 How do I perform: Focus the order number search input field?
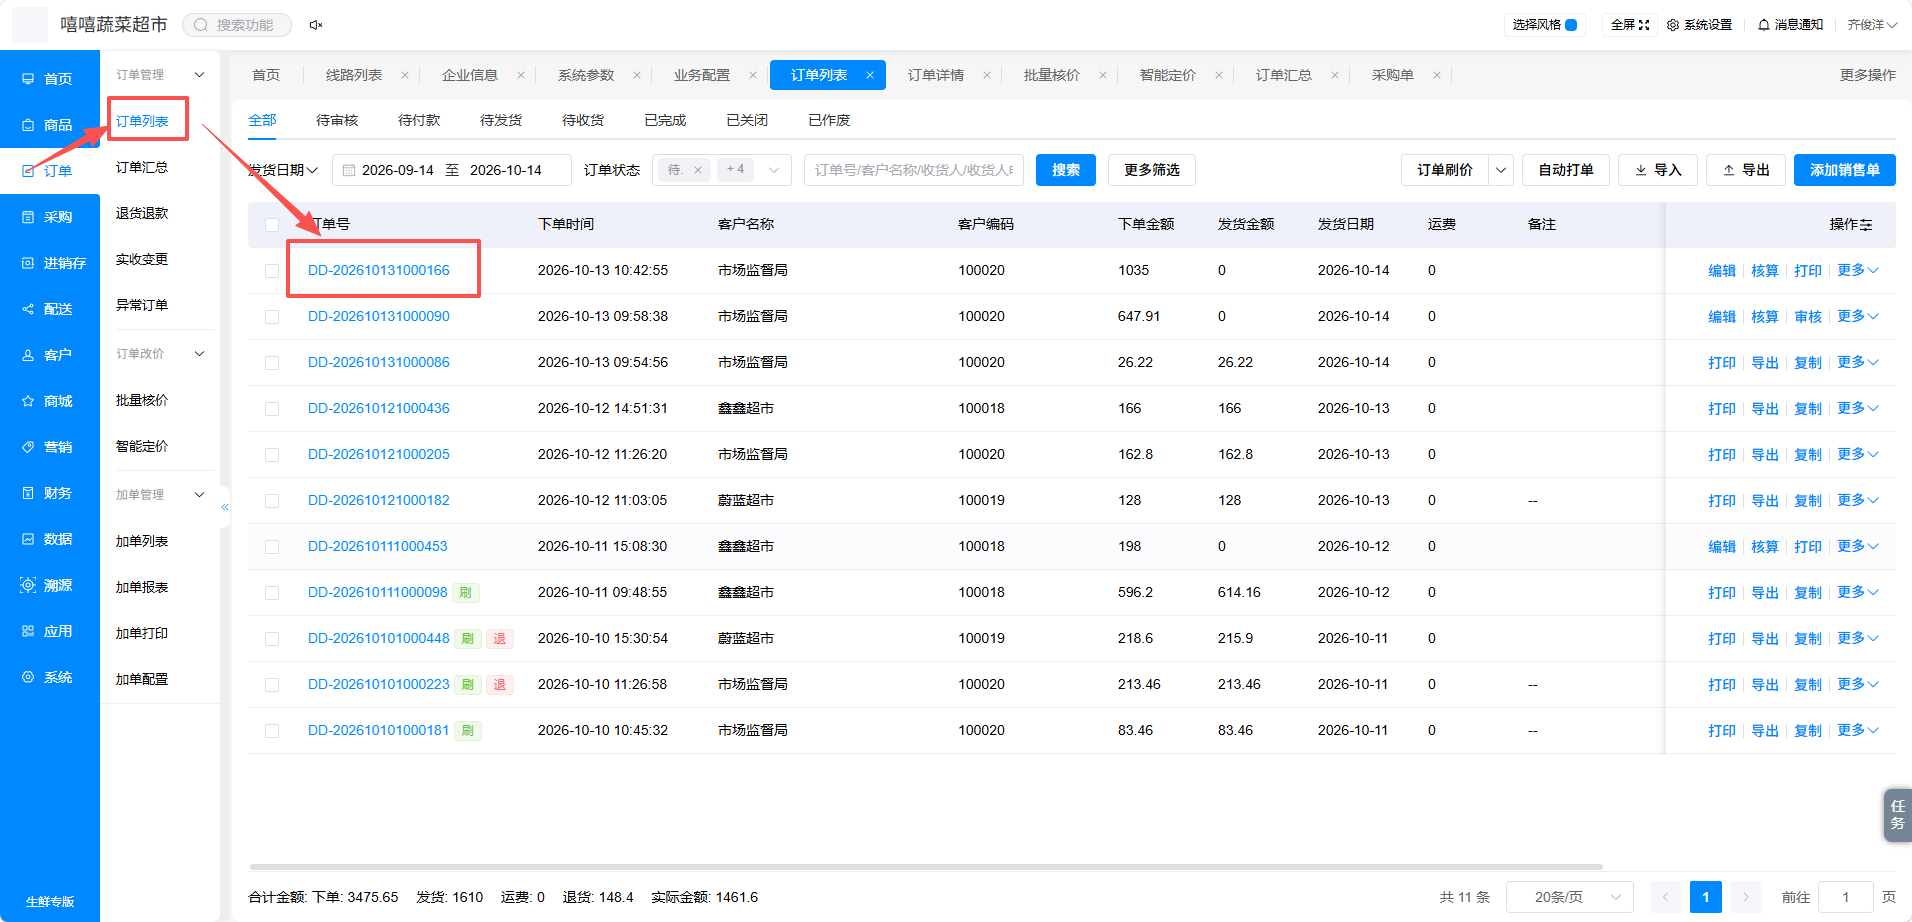tap(914, 170)
